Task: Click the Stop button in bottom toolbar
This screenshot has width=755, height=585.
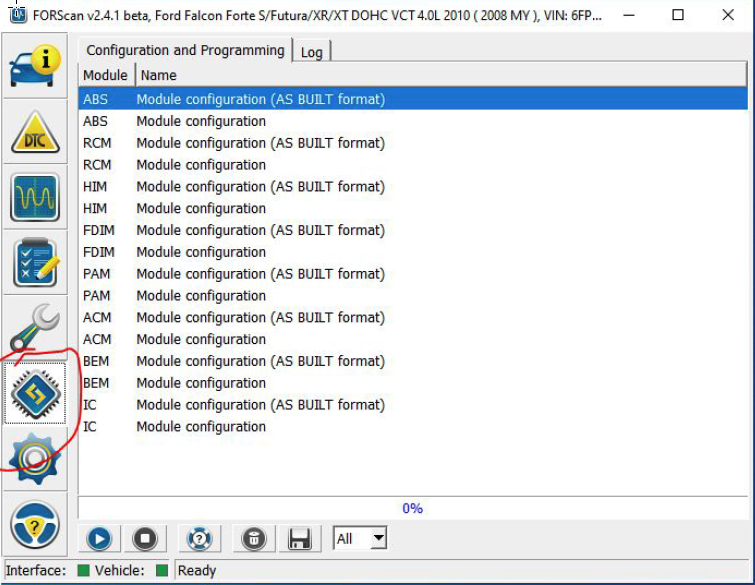Action: pos(145,538)
